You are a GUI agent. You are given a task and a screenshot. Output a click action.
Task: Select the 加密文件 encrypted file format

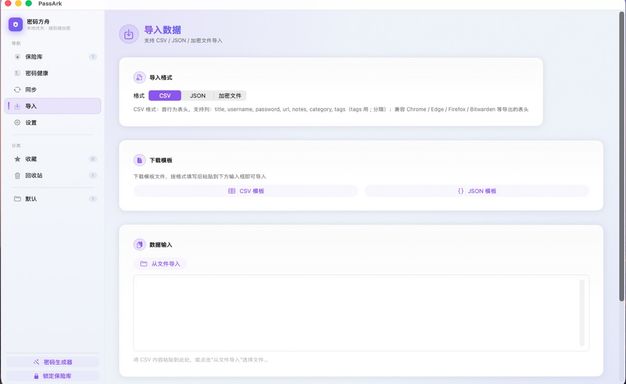(230, 96)
